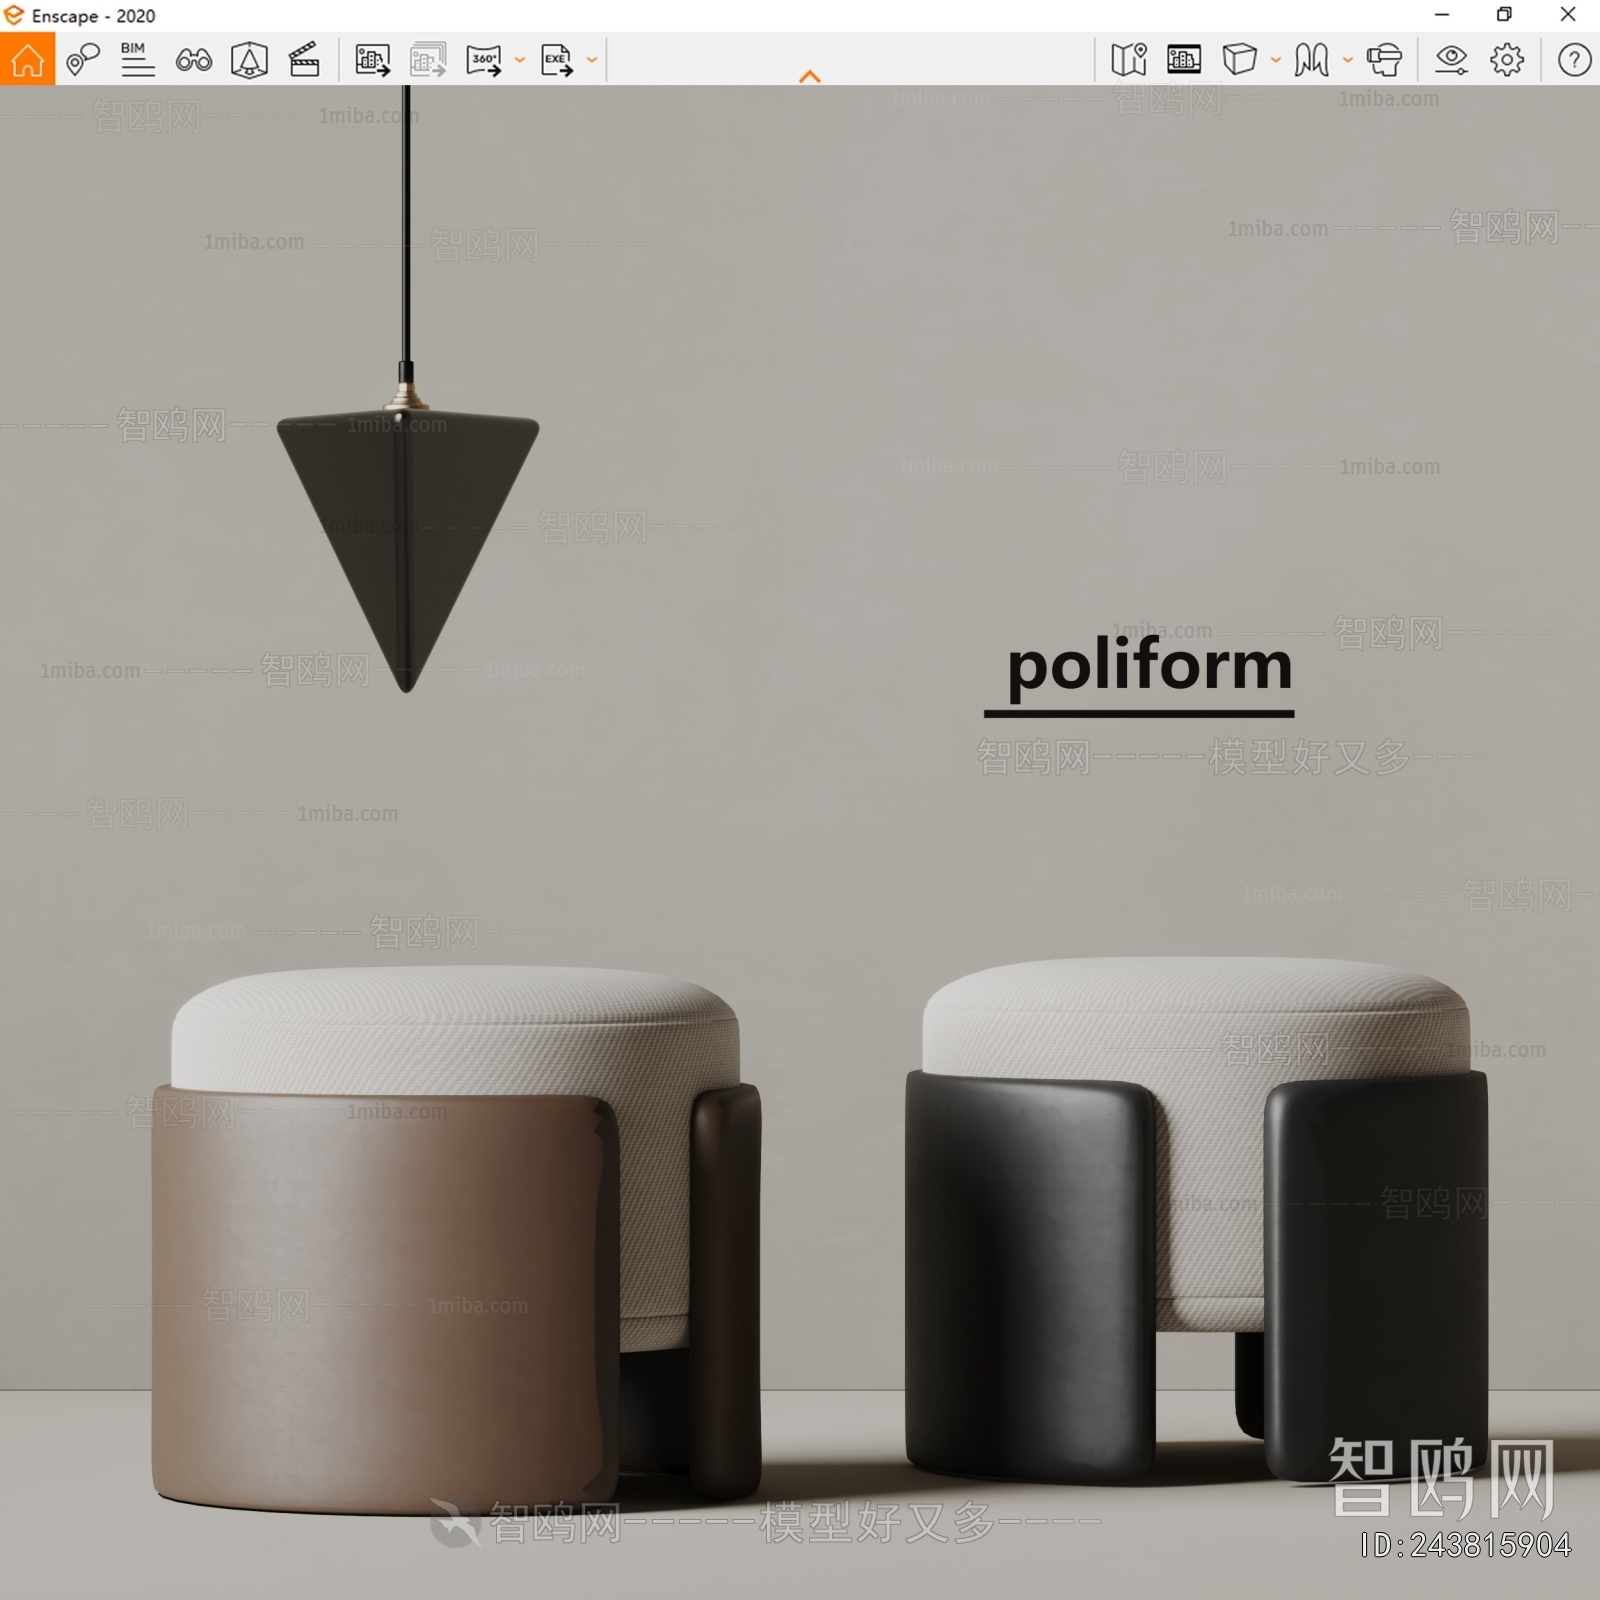This screenshot has width=1600, height=1600.
Task: Expand the navigation mode dropdown arrow
Action: (x=1348, y=60)
